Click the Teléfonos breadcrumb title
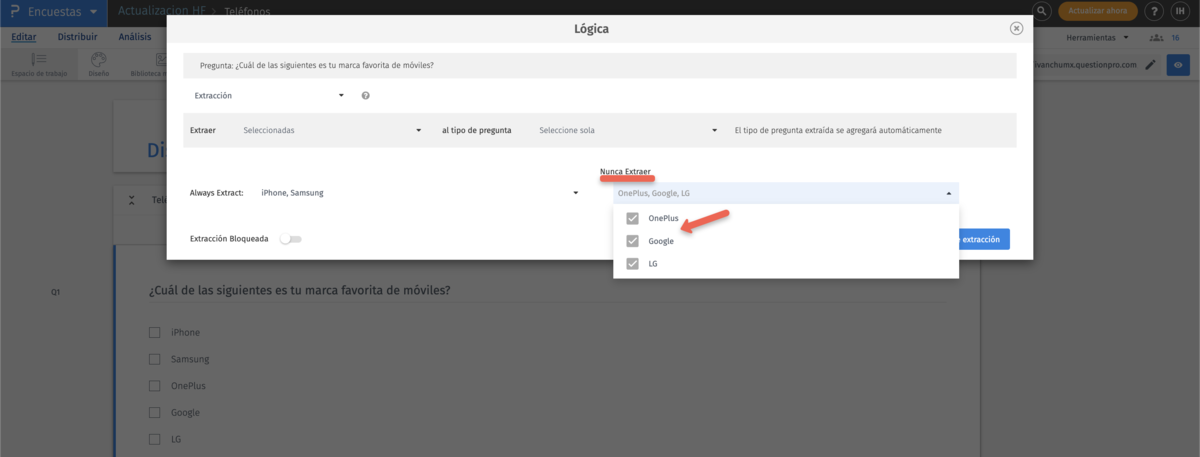1200x457 pixels. (x=245, y=11)
